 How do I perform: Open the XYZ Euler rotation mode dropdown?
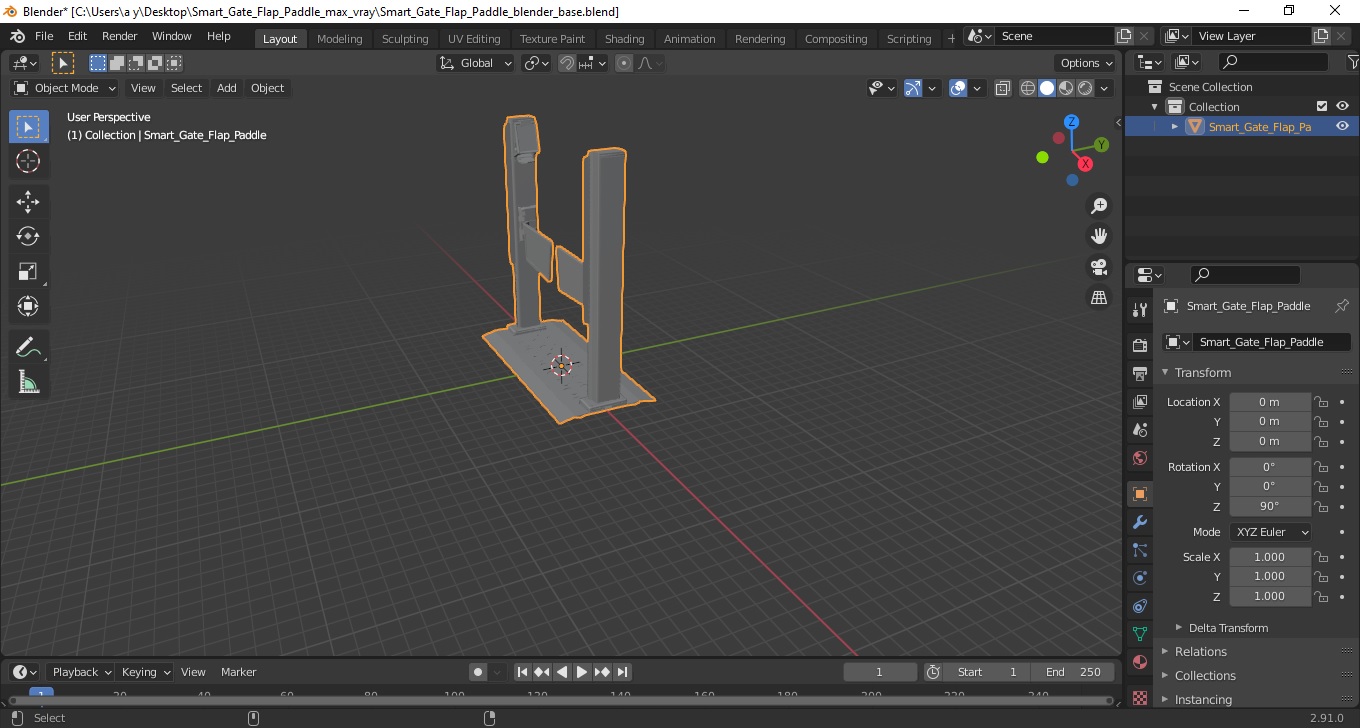pos(1270,532)
